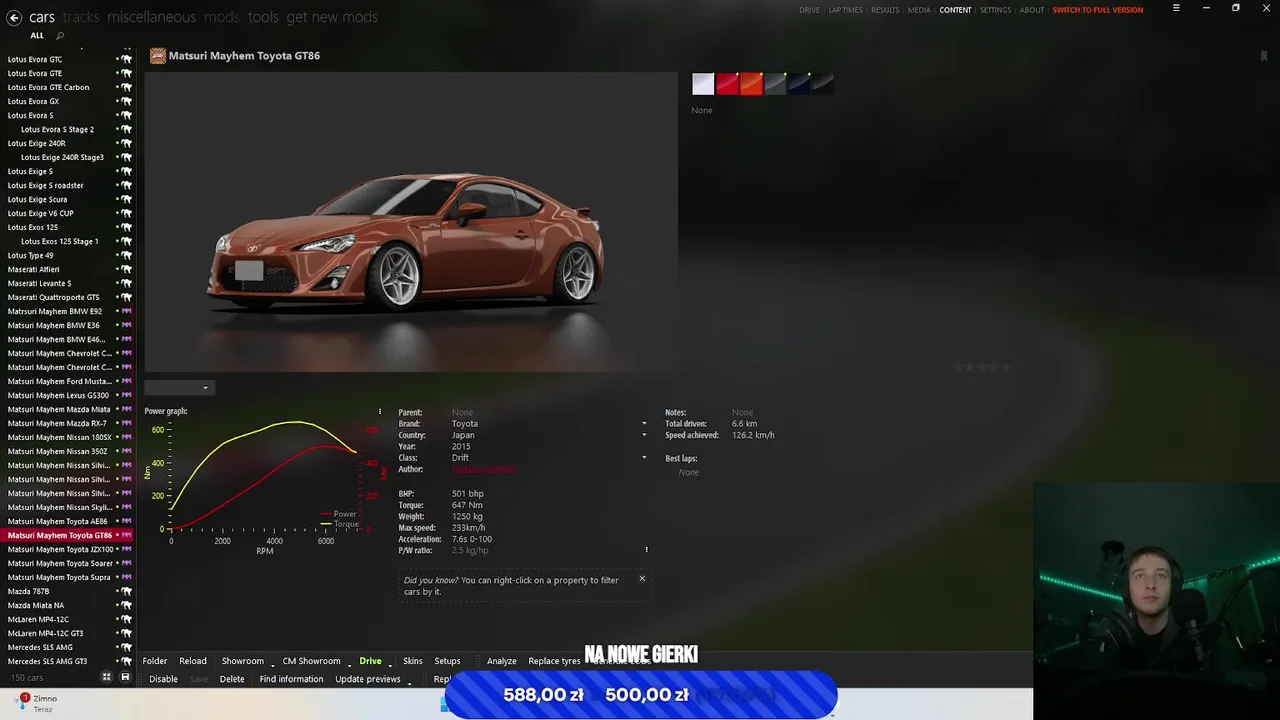Click the McLaren badge on McLaren MP4-12C row

point(126,619)
